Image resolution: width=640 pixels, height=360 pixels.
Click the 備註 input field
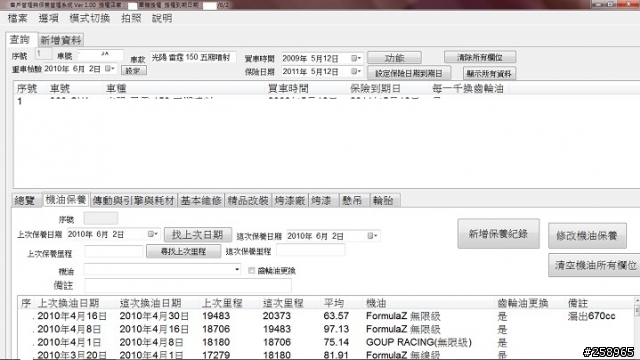pos(188,285)
